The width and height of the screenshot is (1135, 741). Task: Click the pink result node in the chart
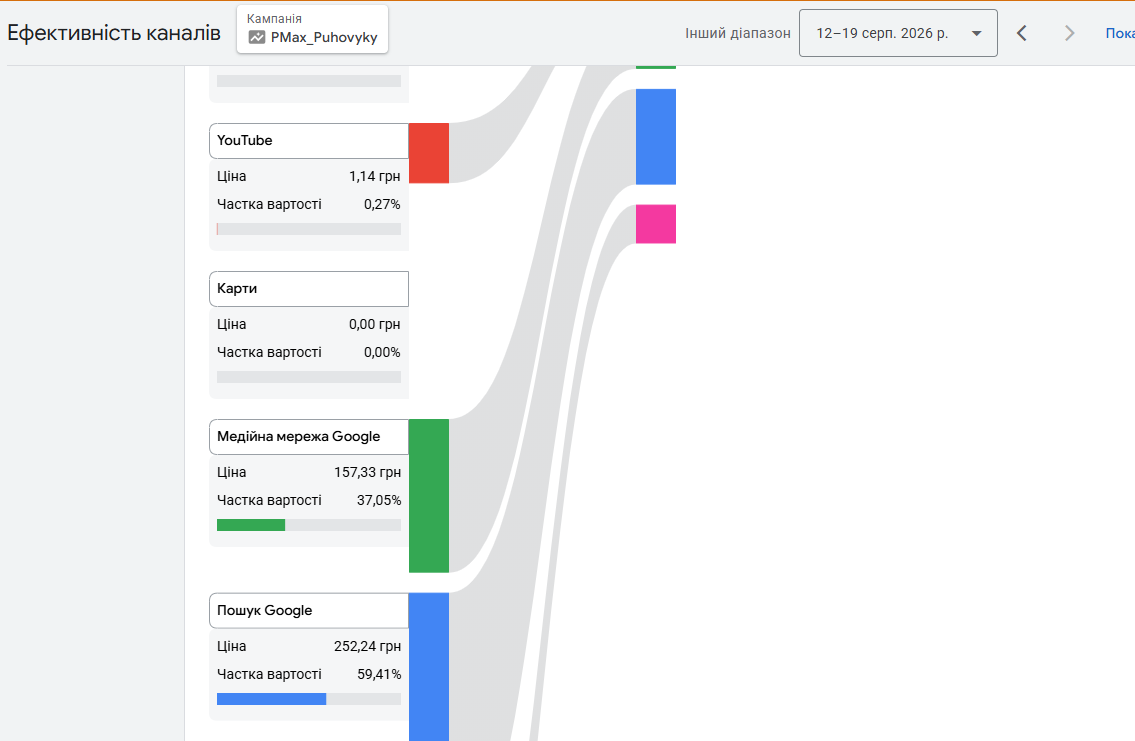click(x=656, y=224)
